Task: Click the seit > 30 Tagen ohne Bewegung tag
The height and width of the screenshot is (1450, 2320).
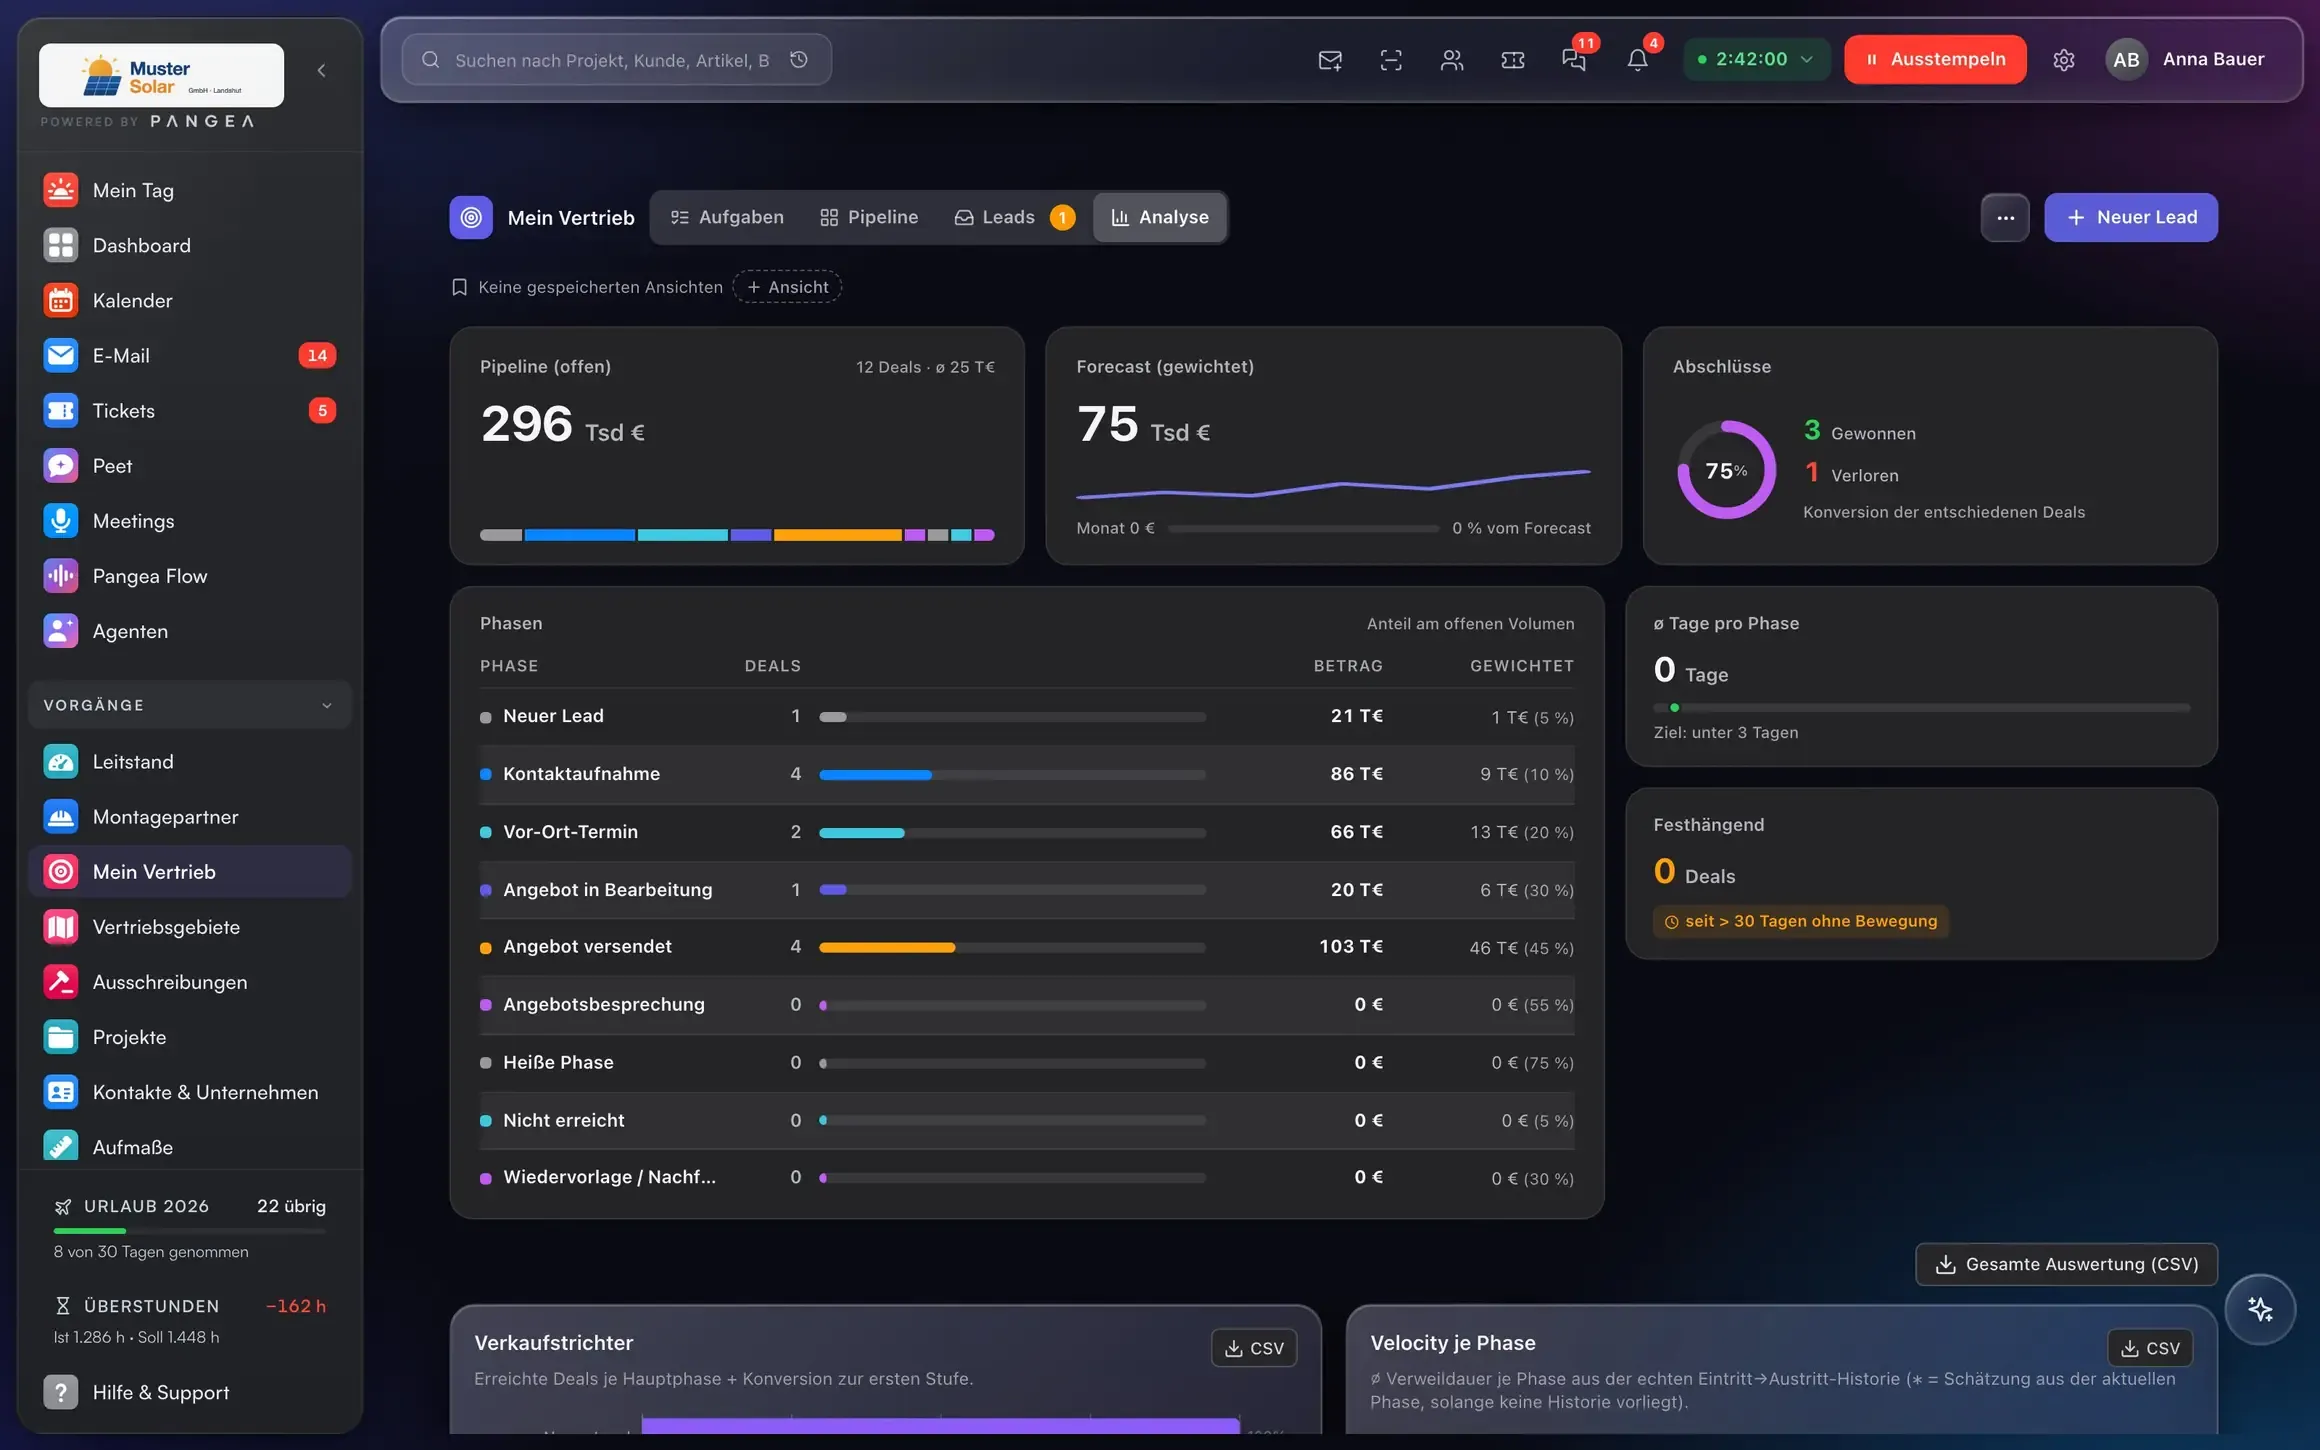Action: tap(1801, 921)
